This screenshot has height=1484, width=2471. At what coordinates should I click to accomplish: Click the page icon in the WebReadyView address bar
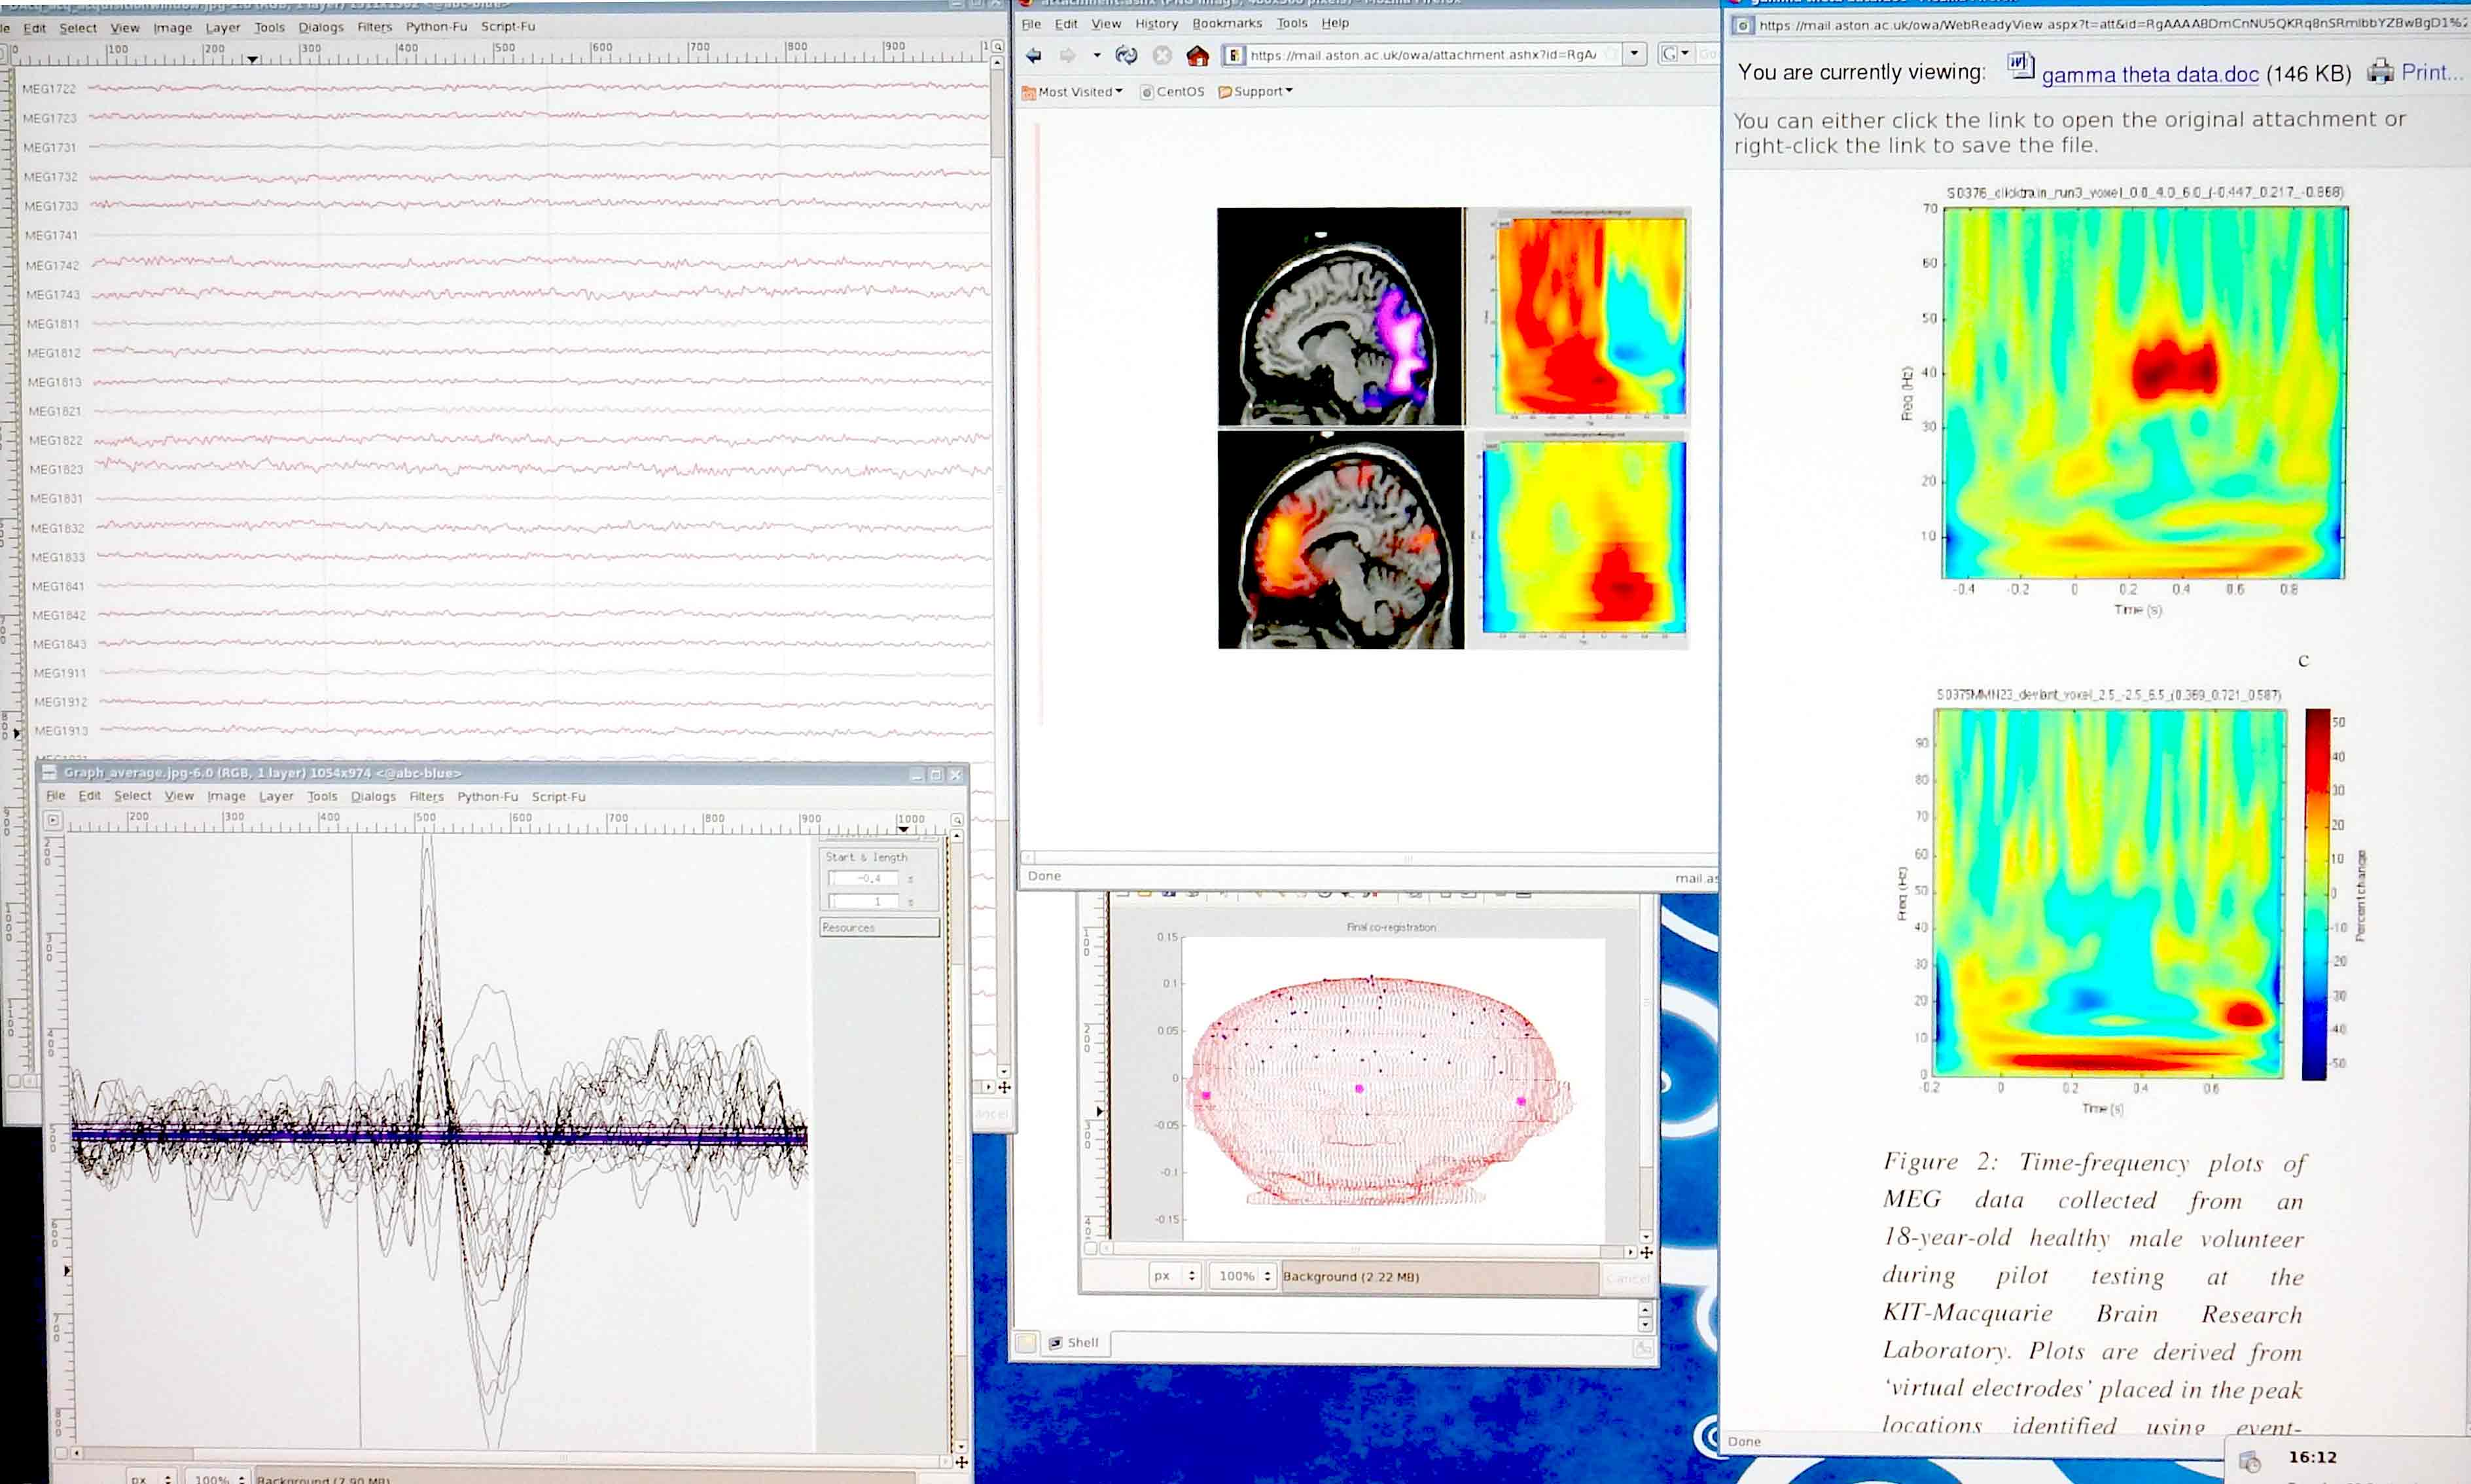1743,25
